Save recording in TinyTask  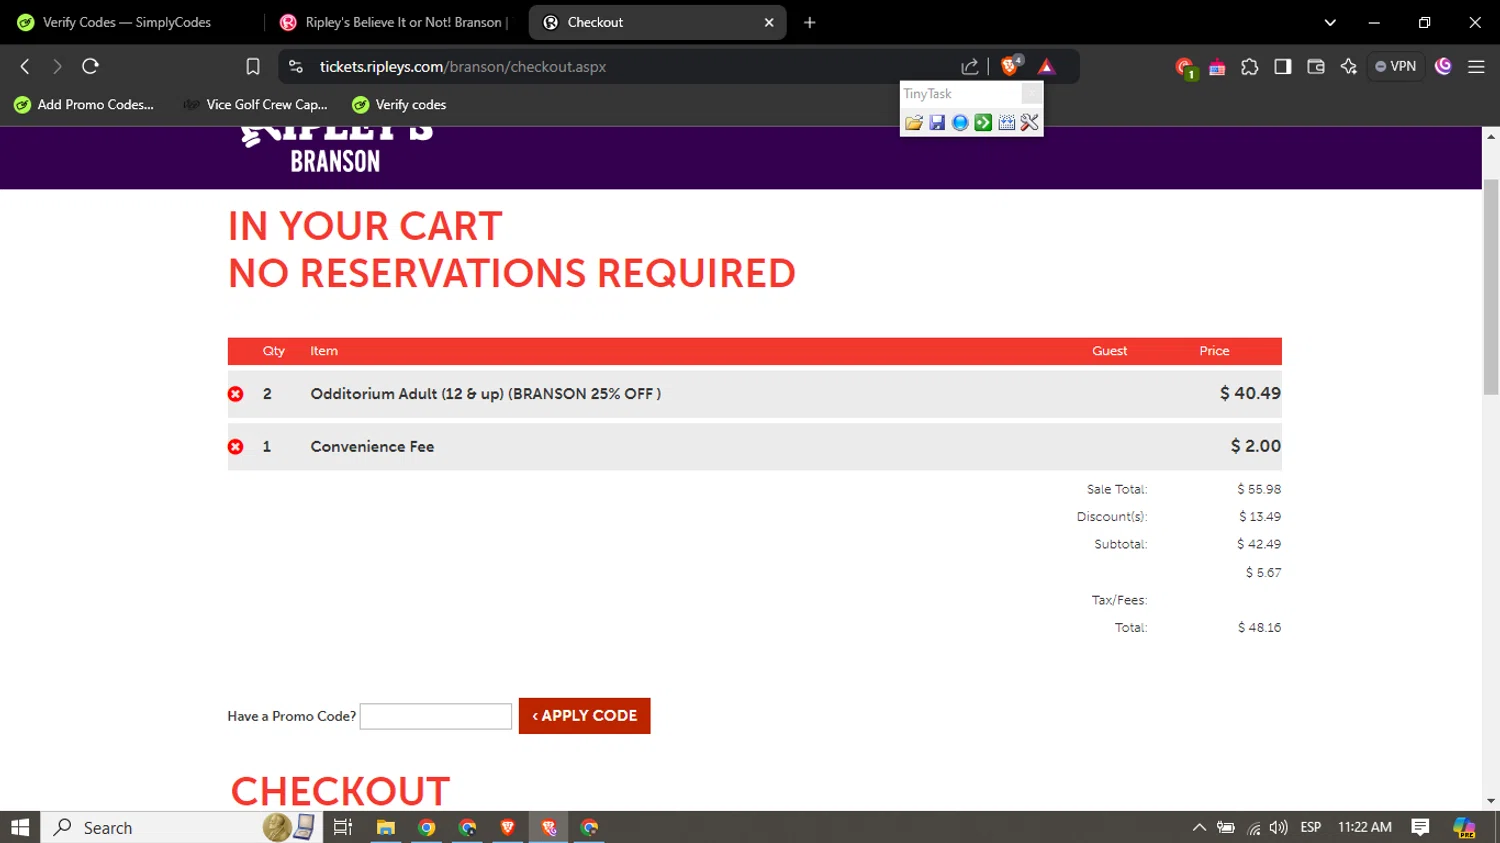coord(937,123)
